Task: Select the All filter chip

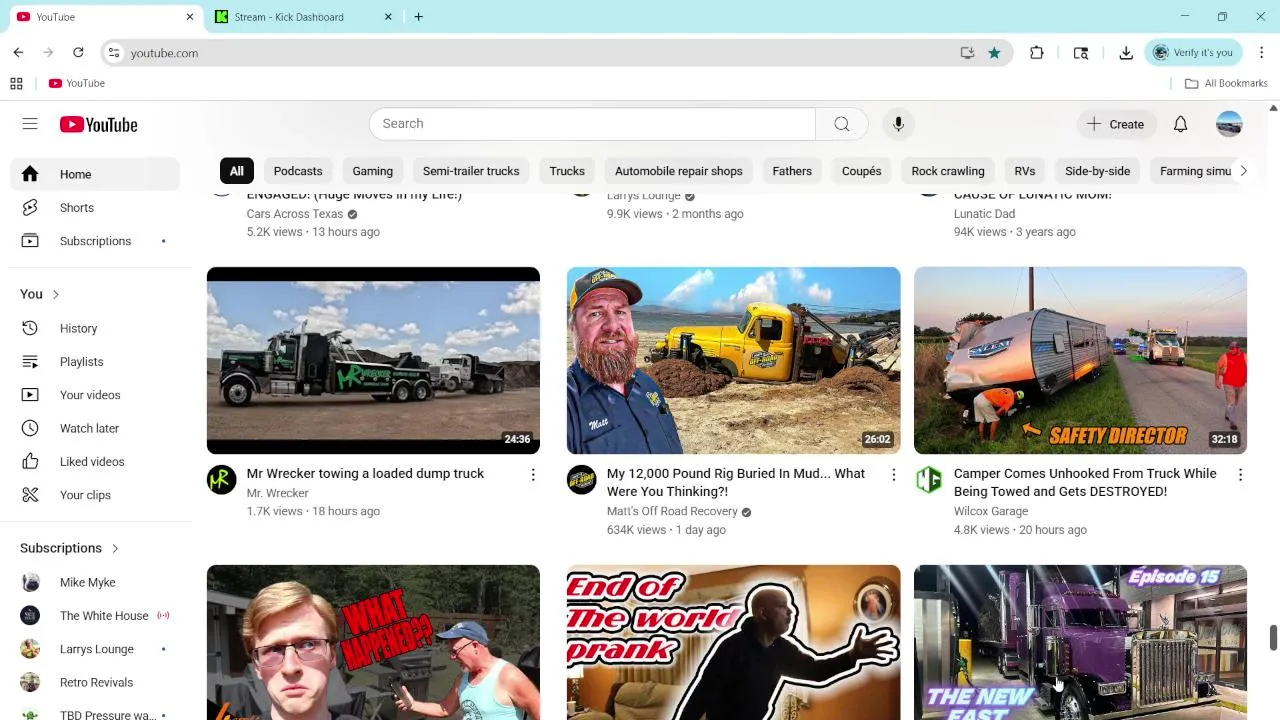Action: 236,171
